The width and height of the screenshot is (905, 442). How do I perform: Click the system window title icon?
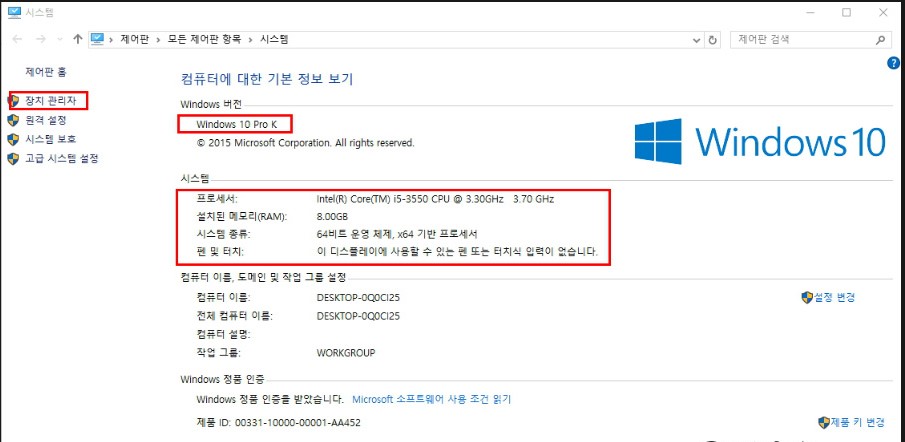(14, 12)
